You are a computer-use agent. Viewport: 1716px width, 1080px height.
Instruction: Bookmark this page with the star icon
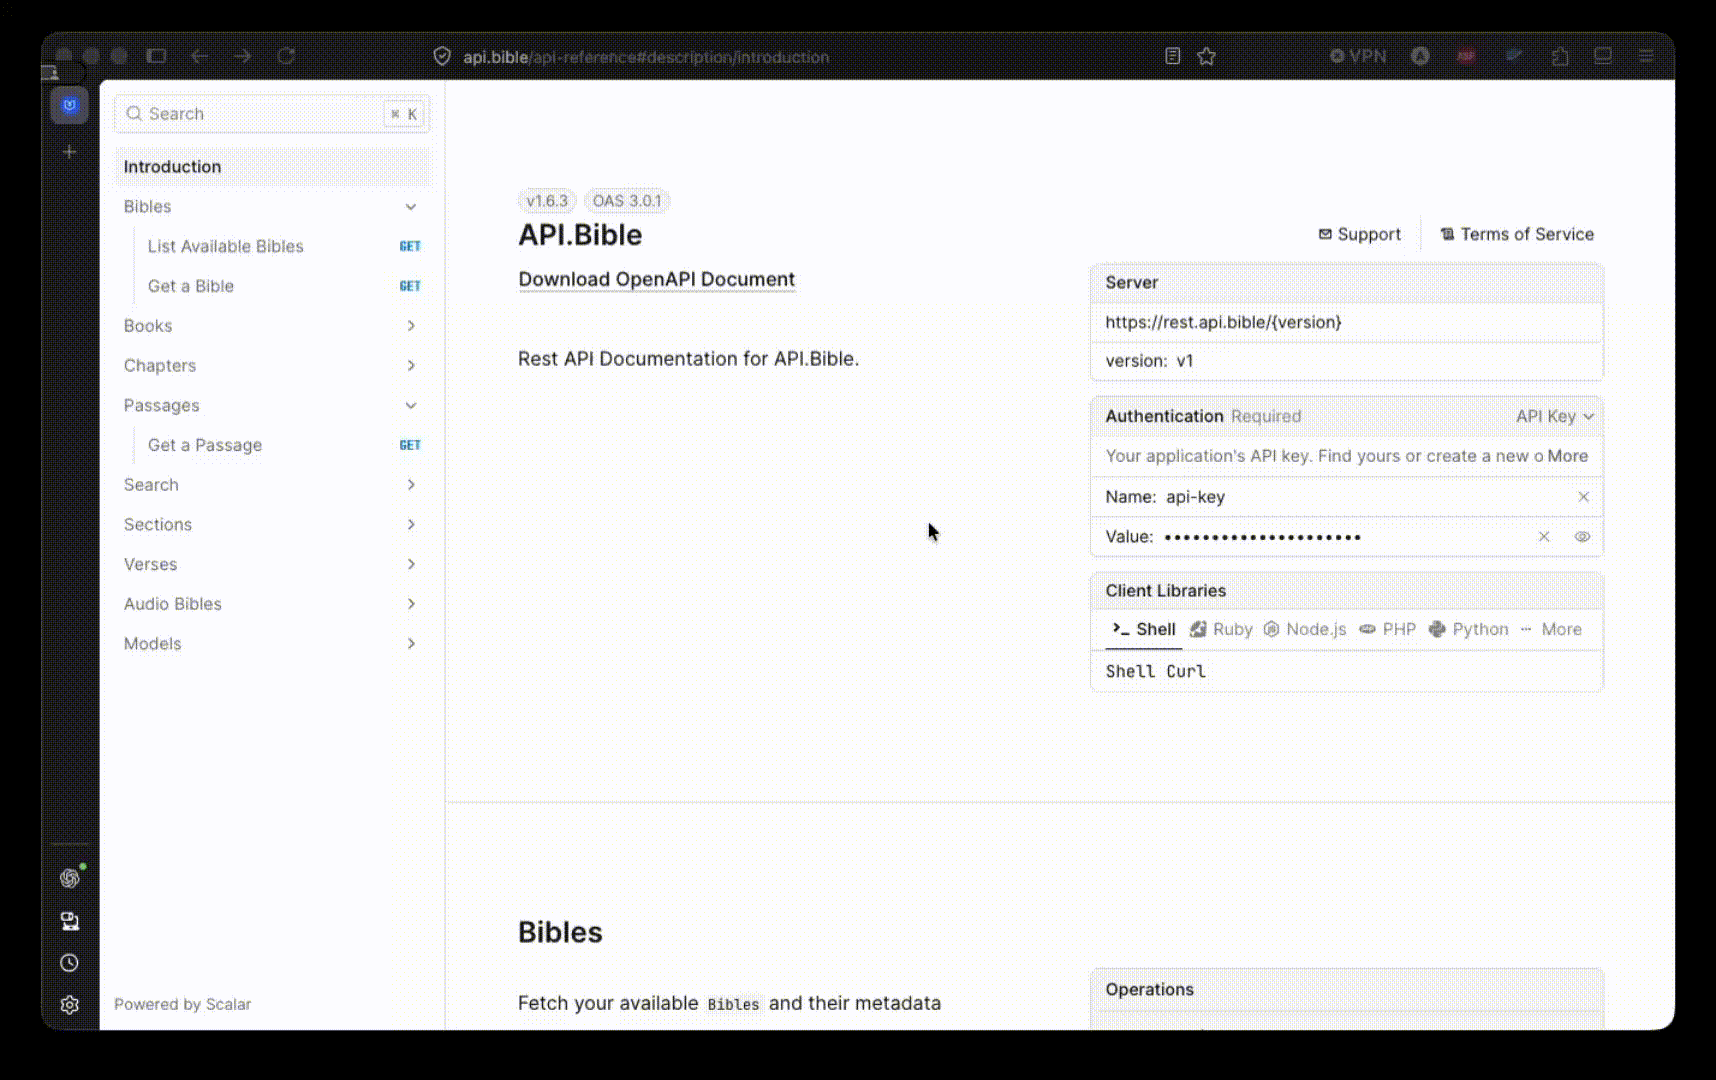pos(1207,56)
